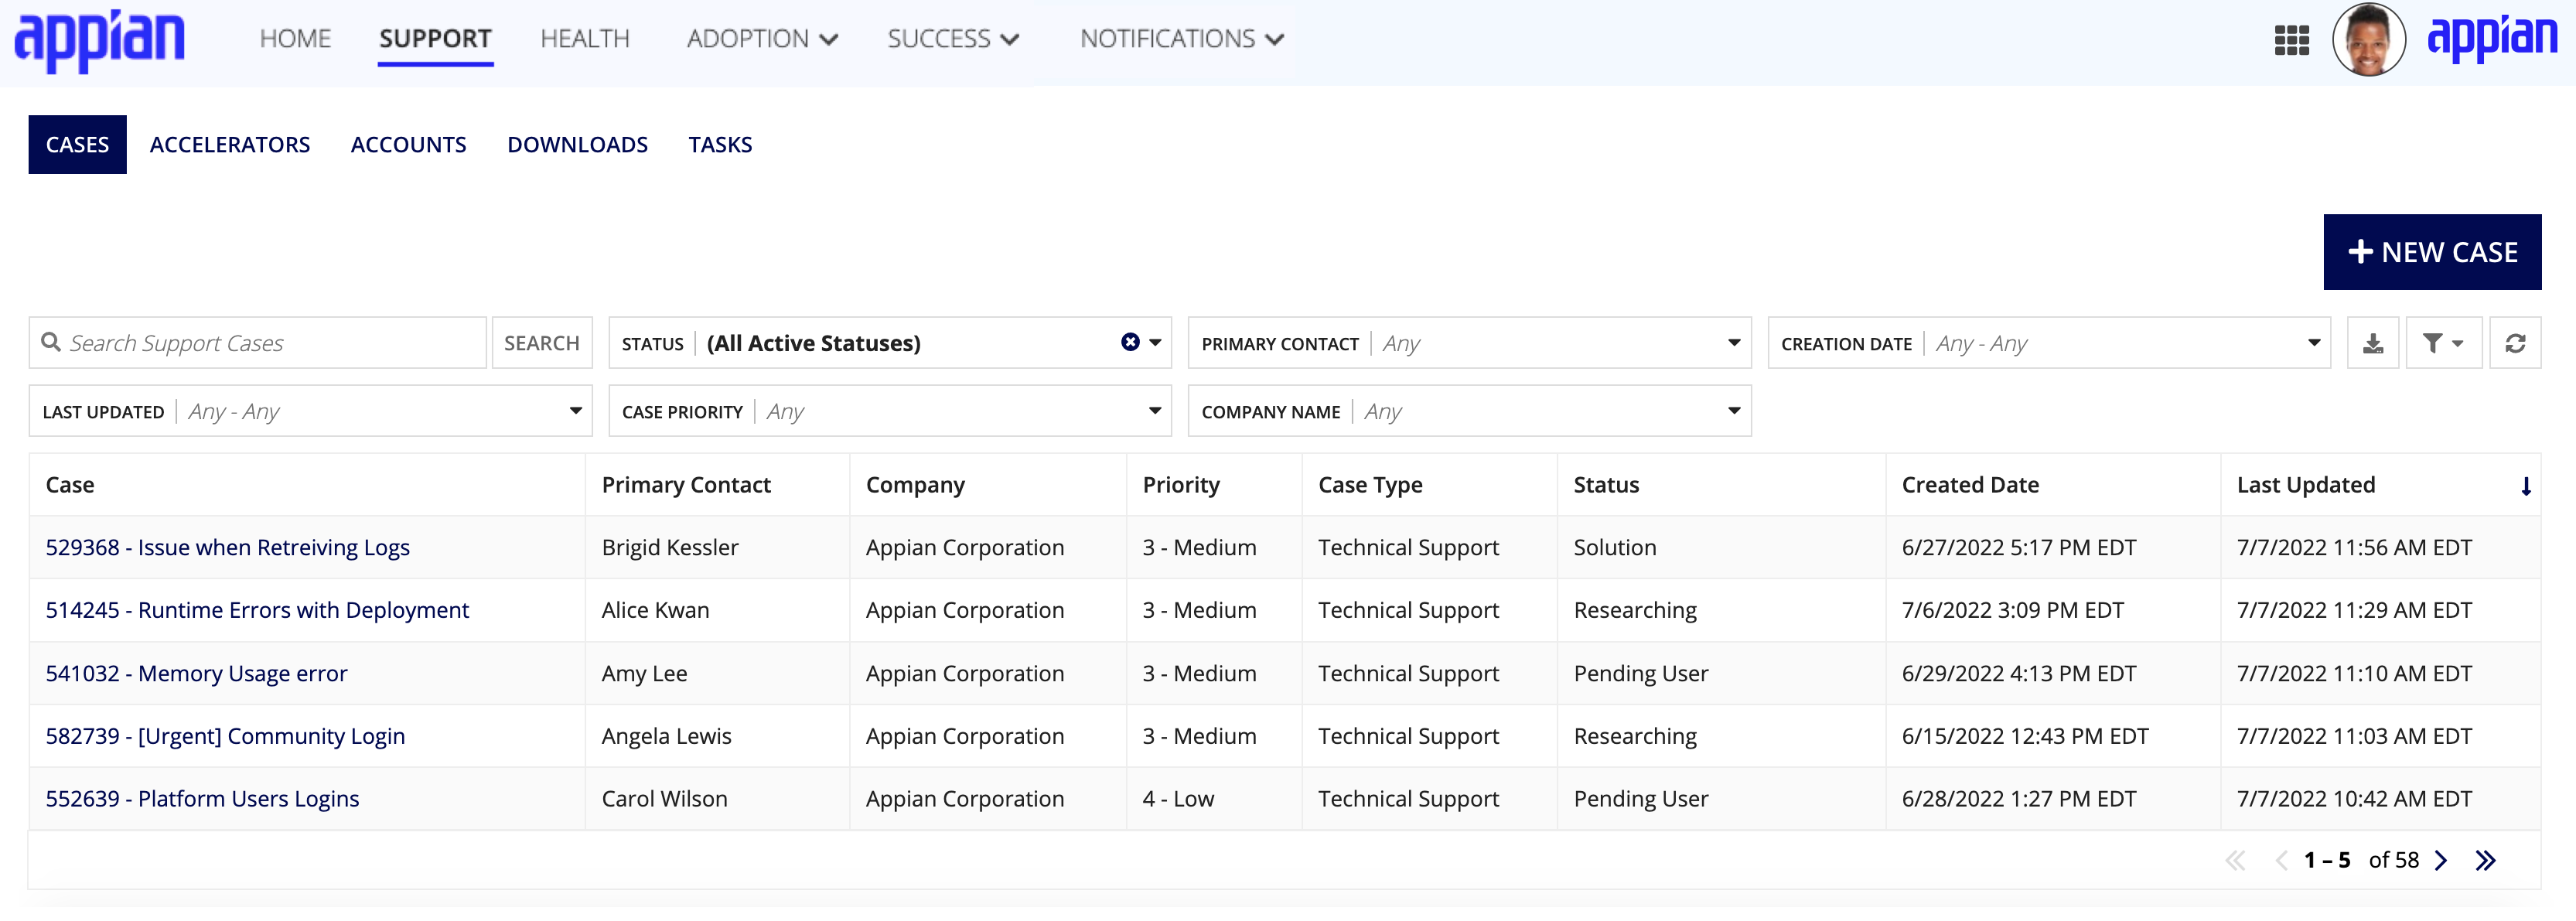Screen dimensions: 2576x921
Task: Expand the Adoption menu
Action: (762, 39)
